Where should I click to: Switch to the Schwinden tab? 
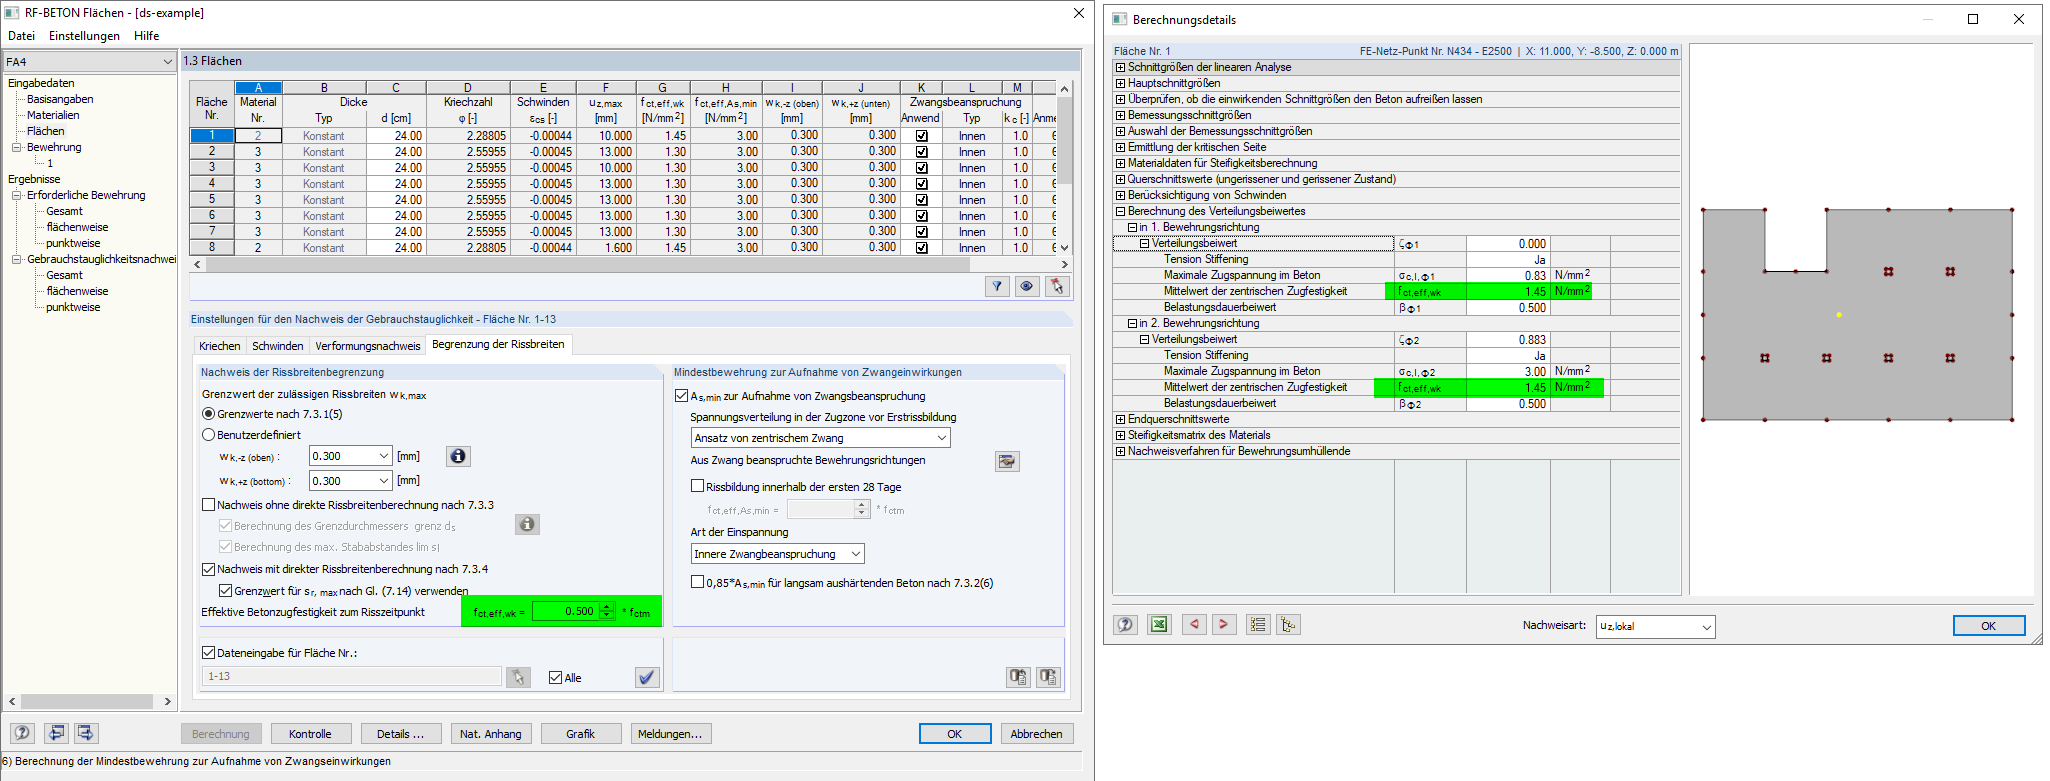tap(277, 346)
